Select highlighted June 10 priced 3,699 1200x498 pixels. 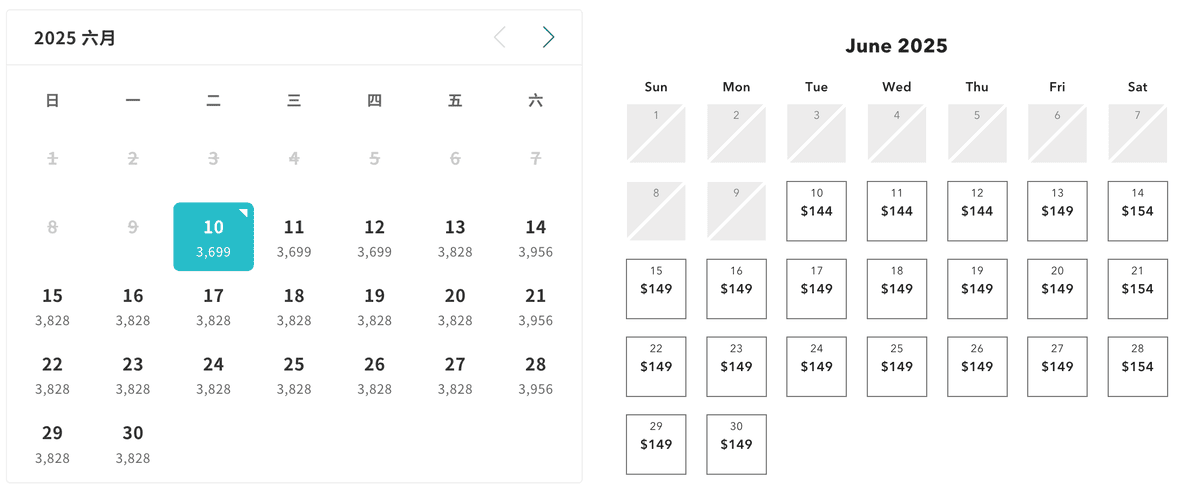coord(213,237)
